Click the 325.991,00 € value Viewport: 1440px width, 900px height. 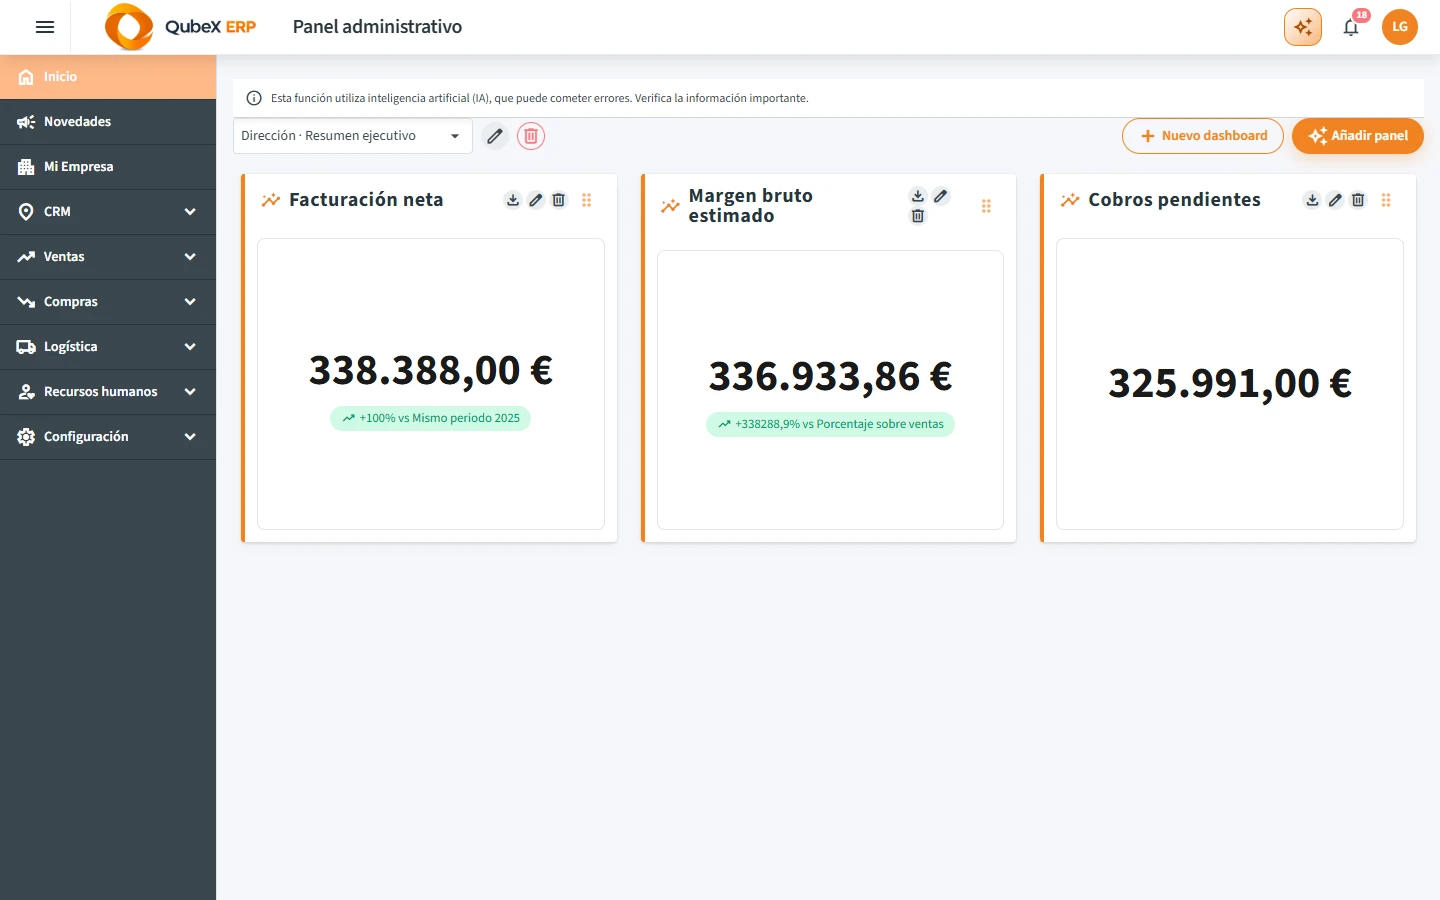point(1230,383)
